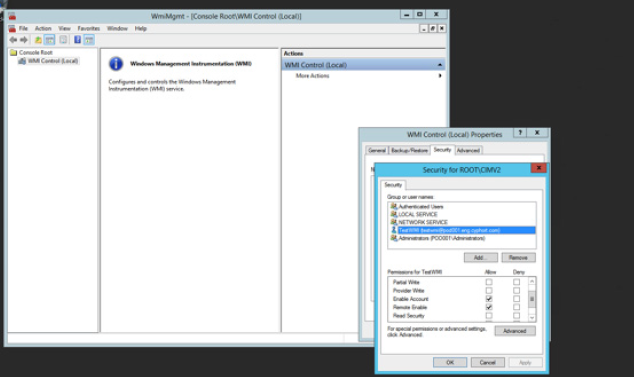Switch to the Backup/Restore tab
The width and height of the screenshot is (636, 378).
409,150
